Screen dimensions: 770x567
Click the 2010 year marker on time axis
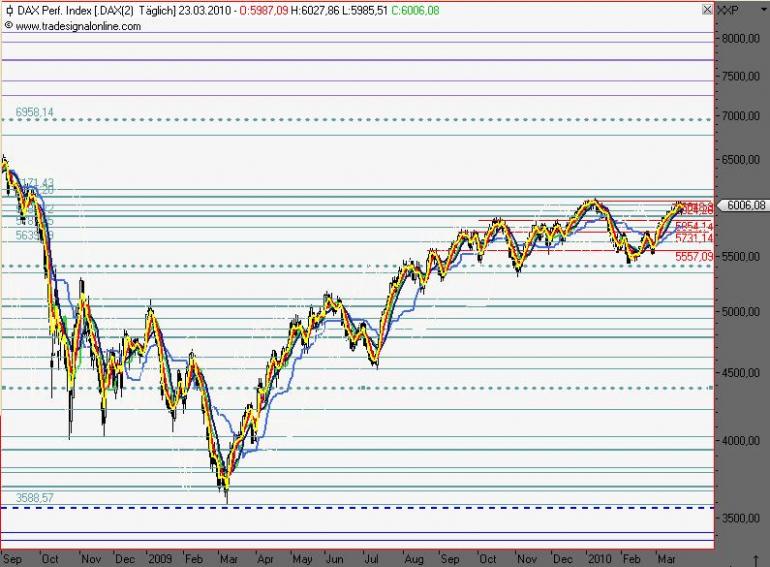click(x=600, y=559)
